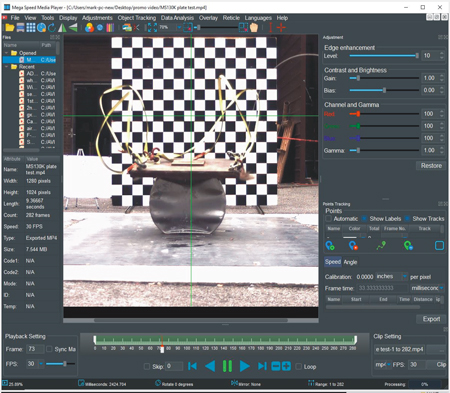Play the video forward
450x393 pixels.
pos(245,366)
